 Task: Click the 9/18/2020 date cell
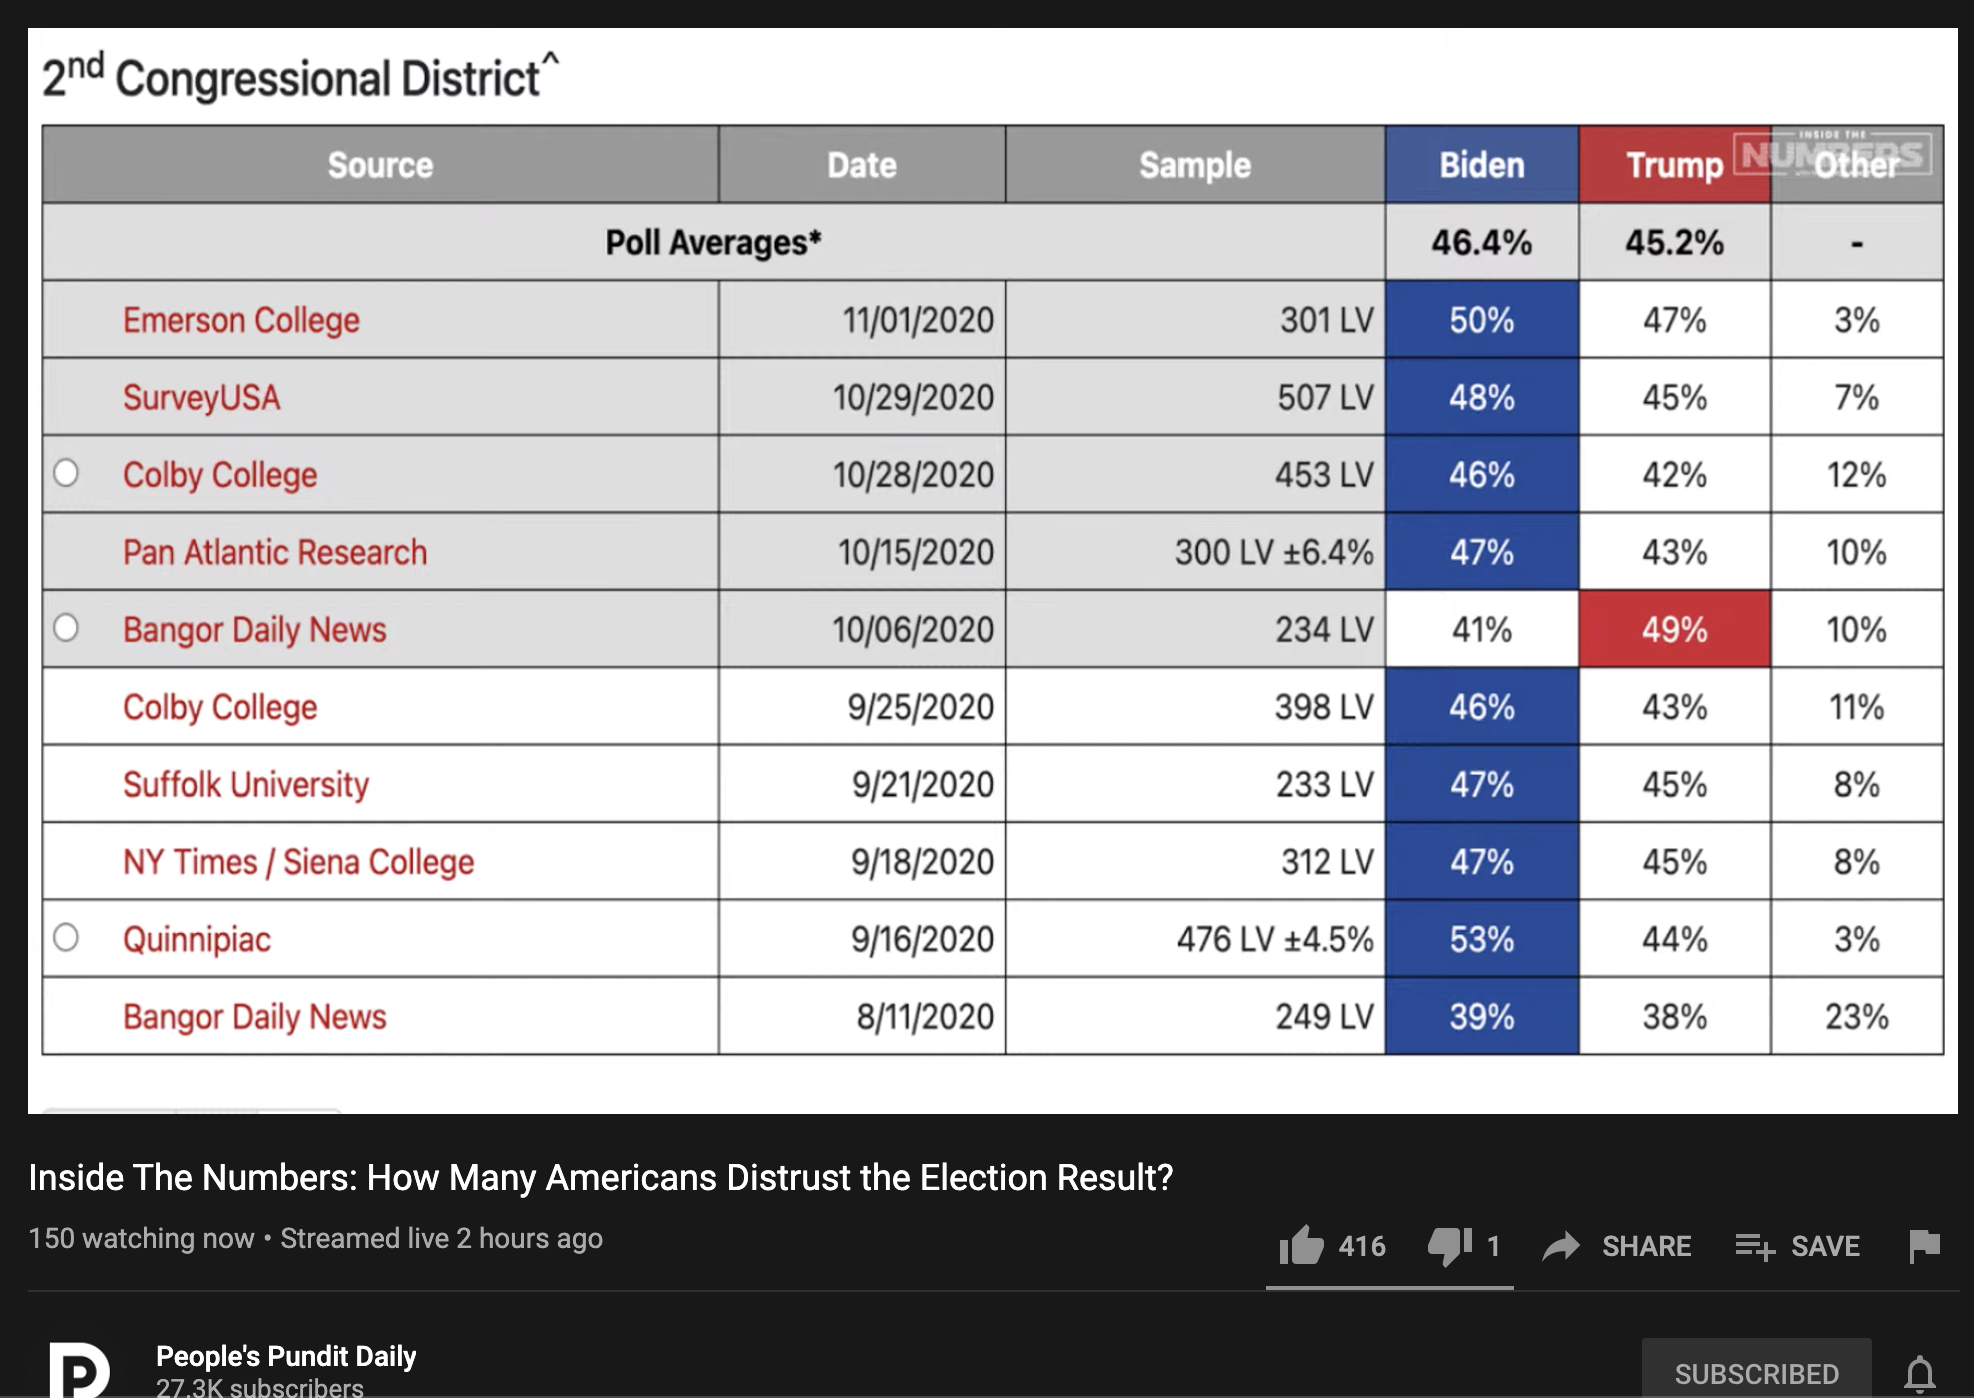pyautogui.click(x=862, y=862)
